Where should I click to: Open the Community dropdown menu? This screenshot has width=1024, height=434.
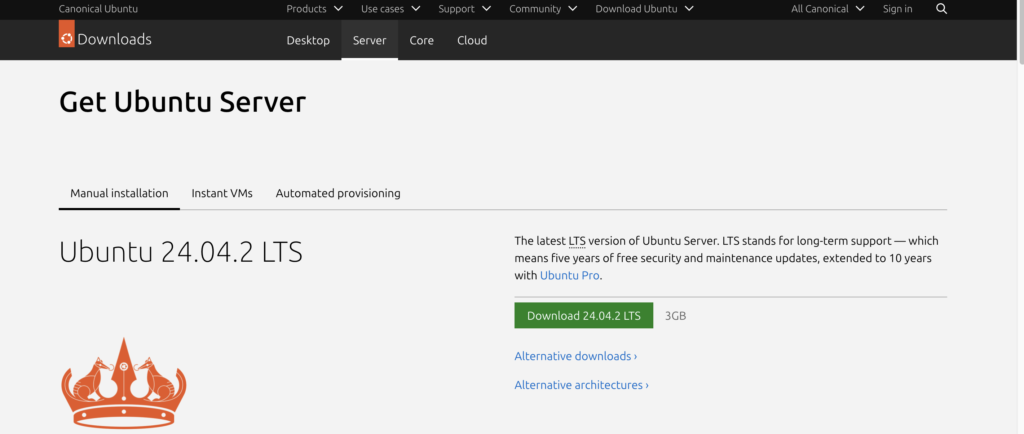coord(543,9)
